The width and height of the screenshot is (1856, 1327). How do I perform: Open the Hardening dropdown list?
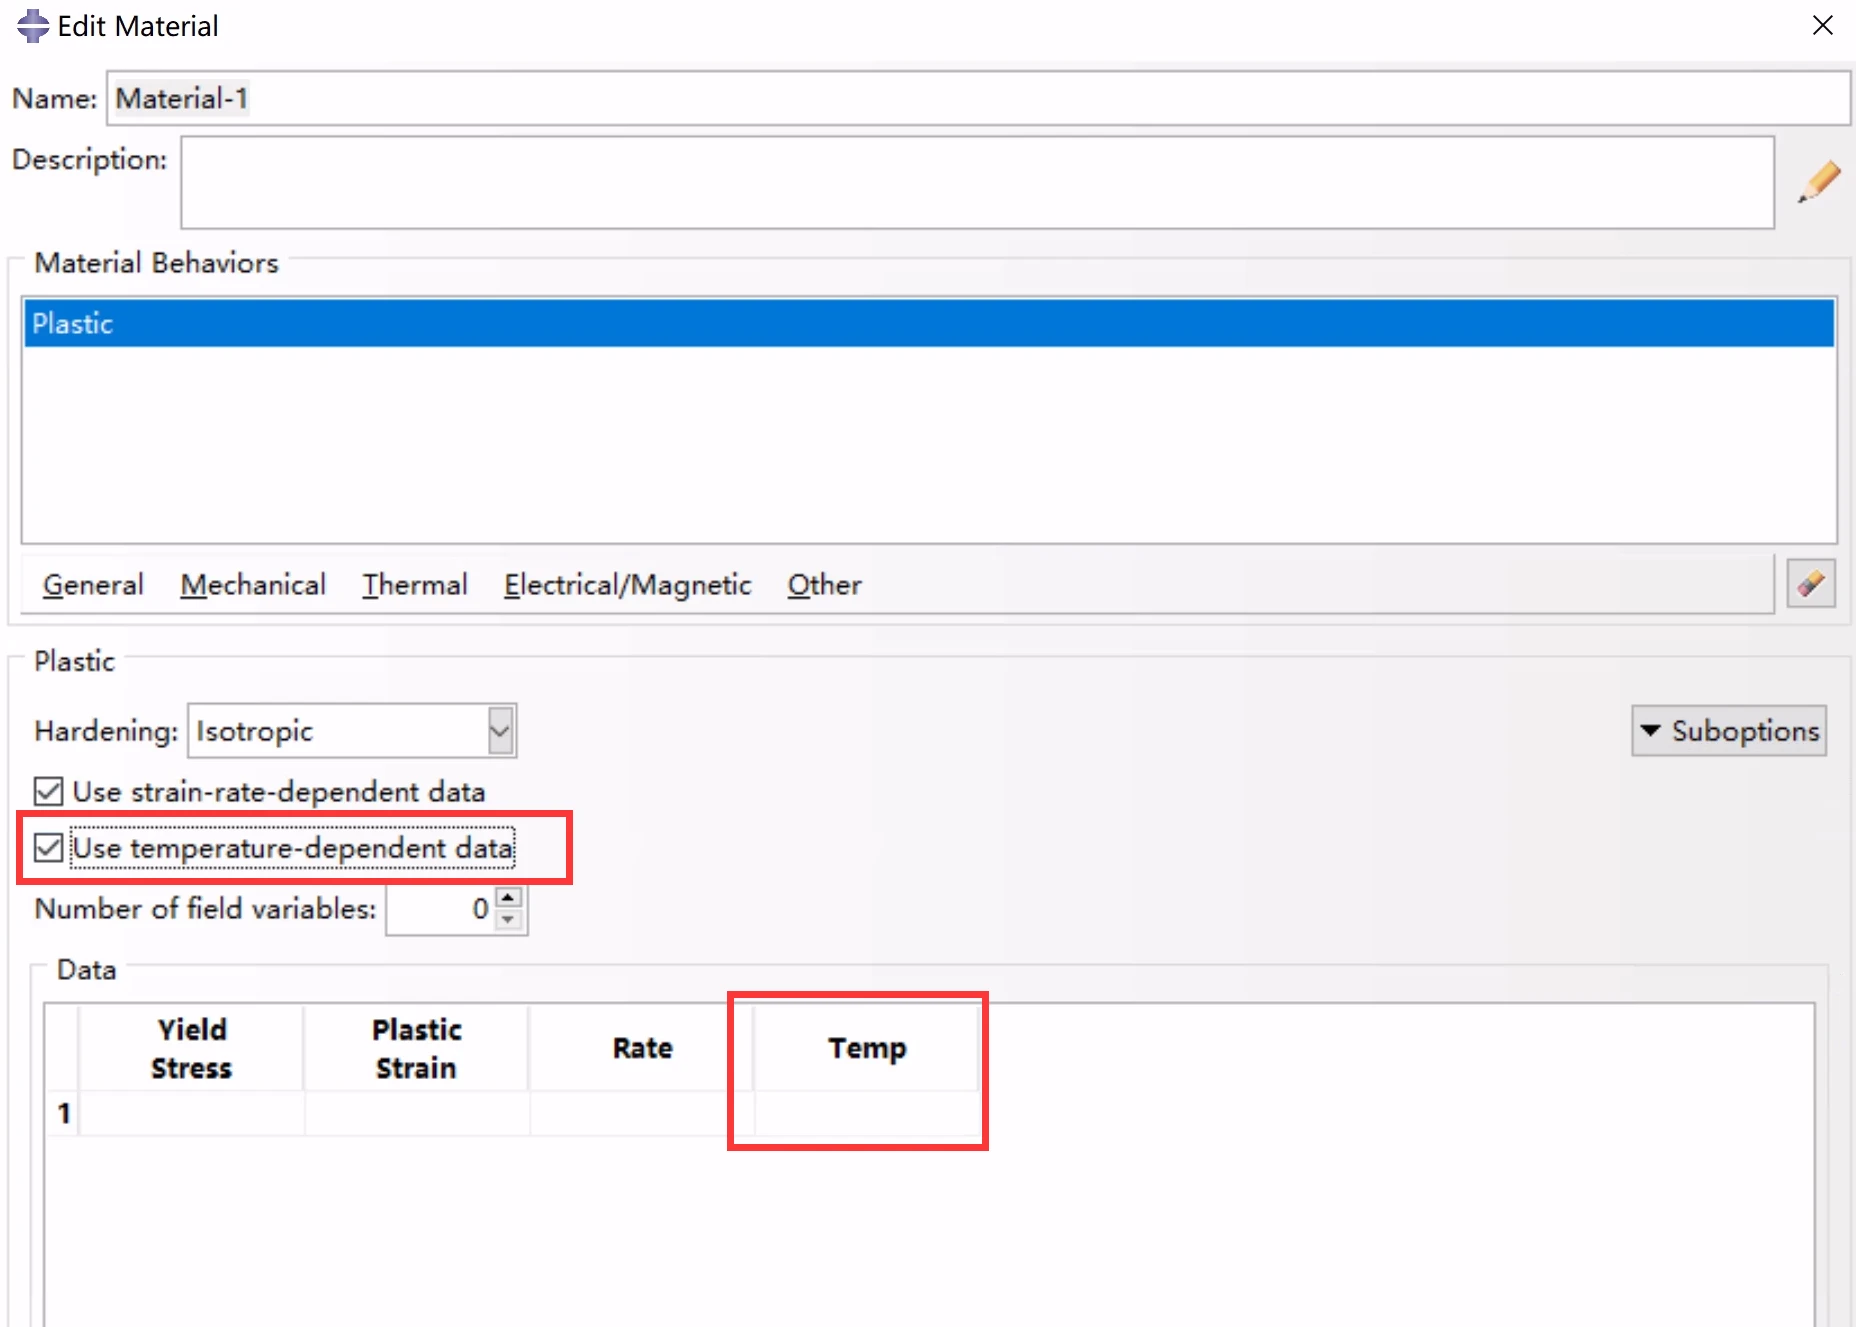(500, 731)
